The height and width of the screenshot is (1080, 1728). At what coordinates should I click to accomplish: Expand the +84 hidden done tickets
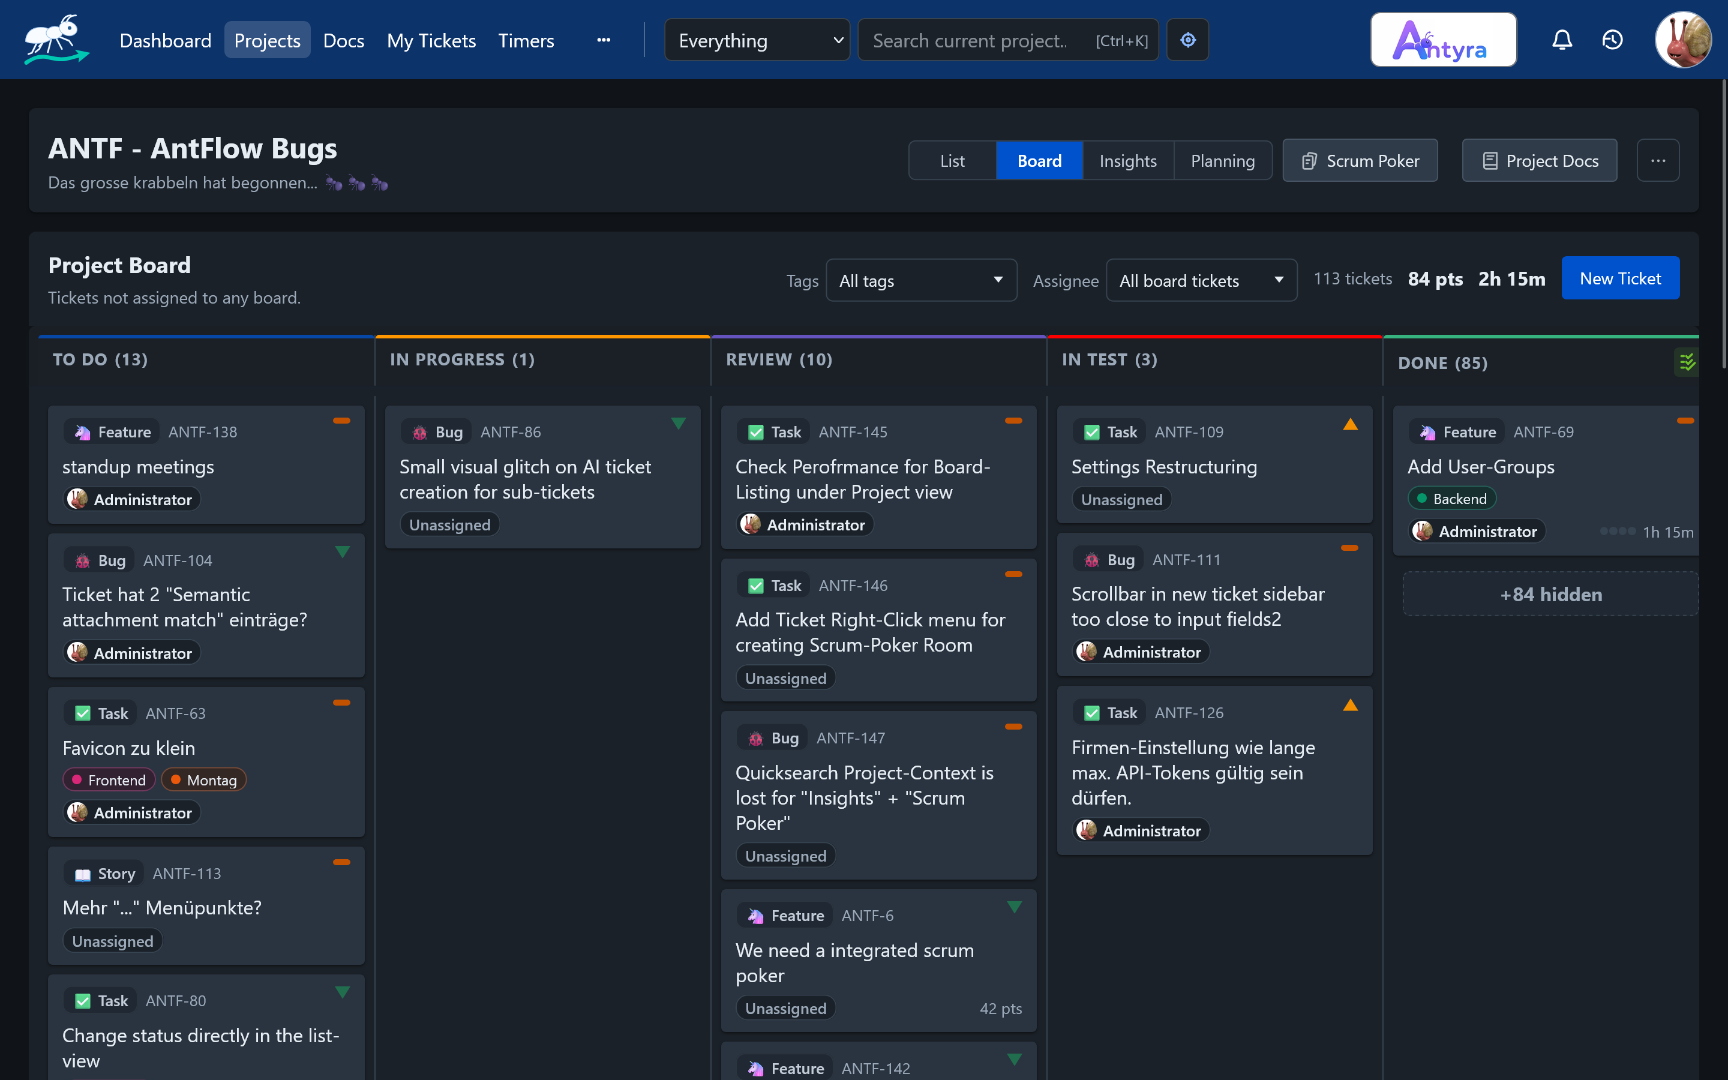[x=1550, y=594]
